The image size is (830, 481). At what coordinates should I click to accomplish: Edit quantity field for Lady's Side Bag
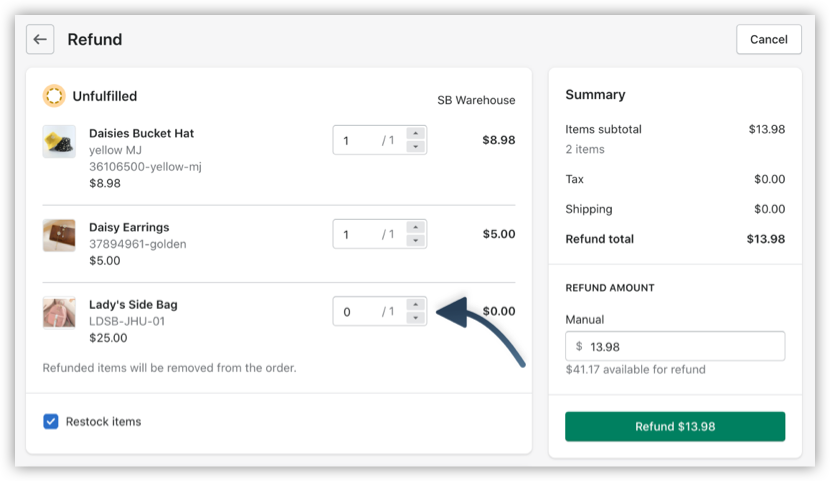point(369,312)
